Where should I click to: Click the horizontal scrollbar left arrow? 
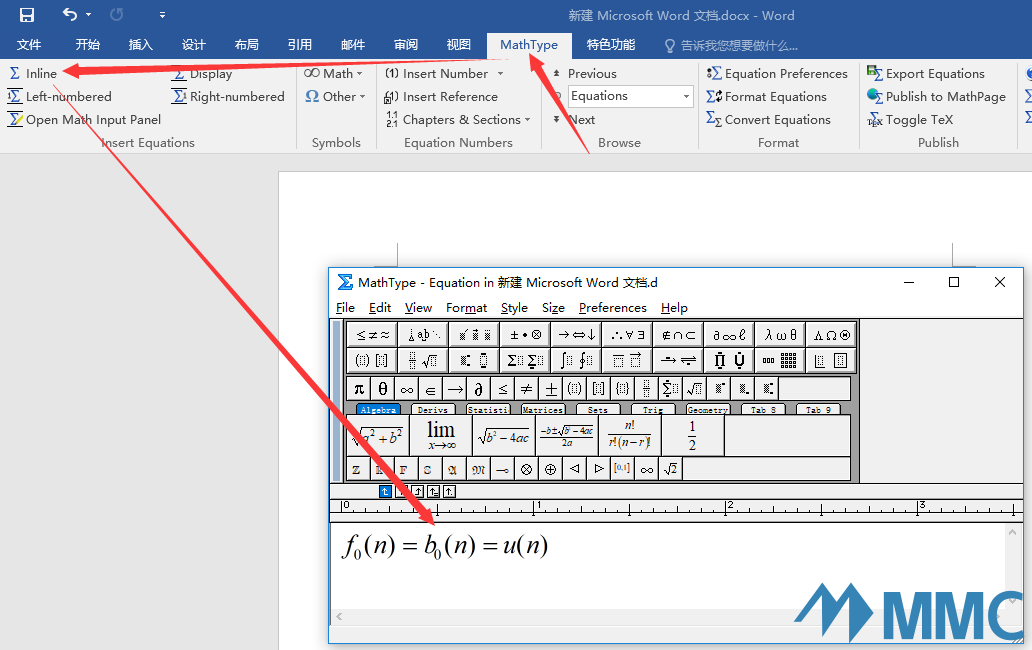pyautogui.click(x=340, y=616)
